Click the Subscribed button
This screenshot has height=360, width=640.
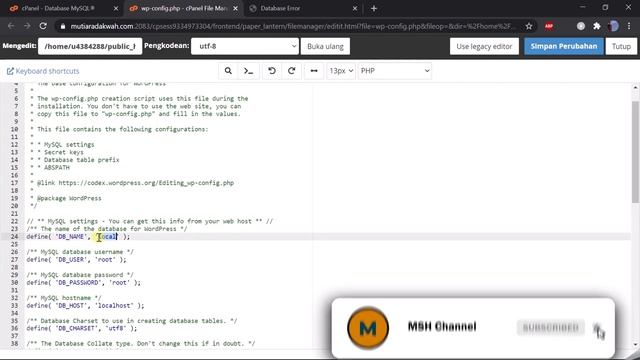(550, 327)
